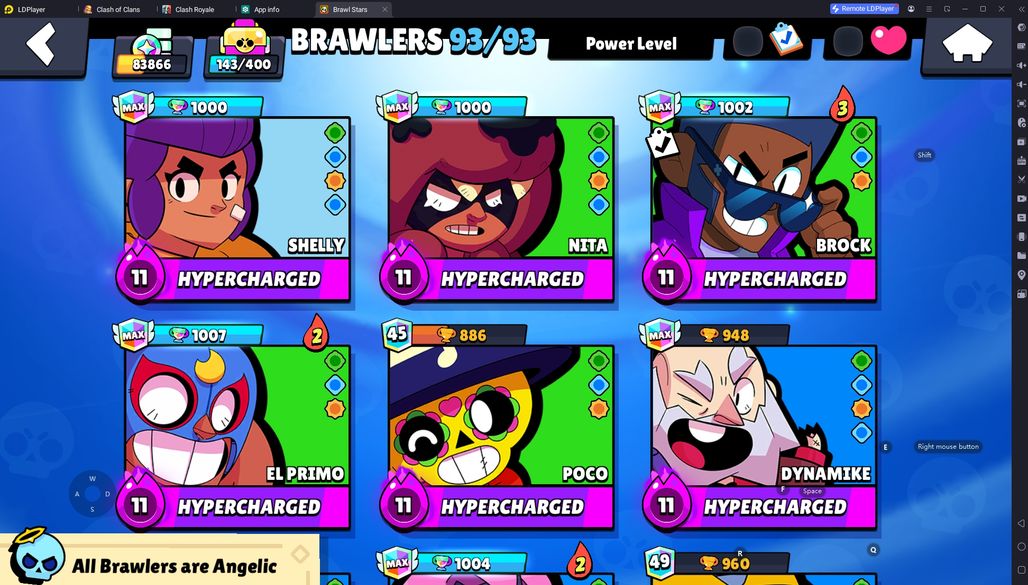Go to home via house icon
Viewport: 1028px width, 585px height.
click(966, 44)
